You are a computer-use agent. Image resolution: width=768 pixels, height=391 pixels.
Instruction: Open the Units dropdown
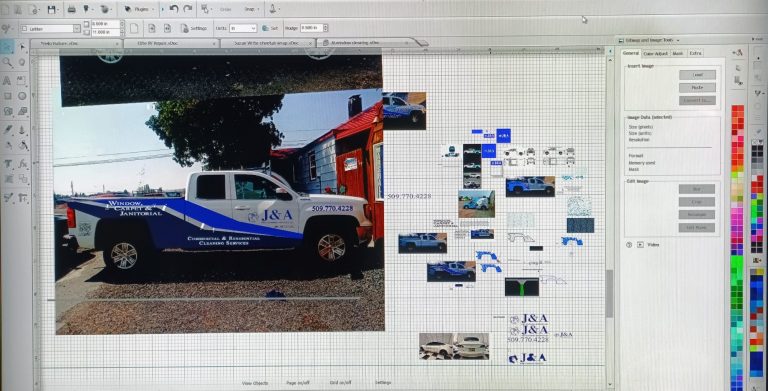[x=243, y=28]
